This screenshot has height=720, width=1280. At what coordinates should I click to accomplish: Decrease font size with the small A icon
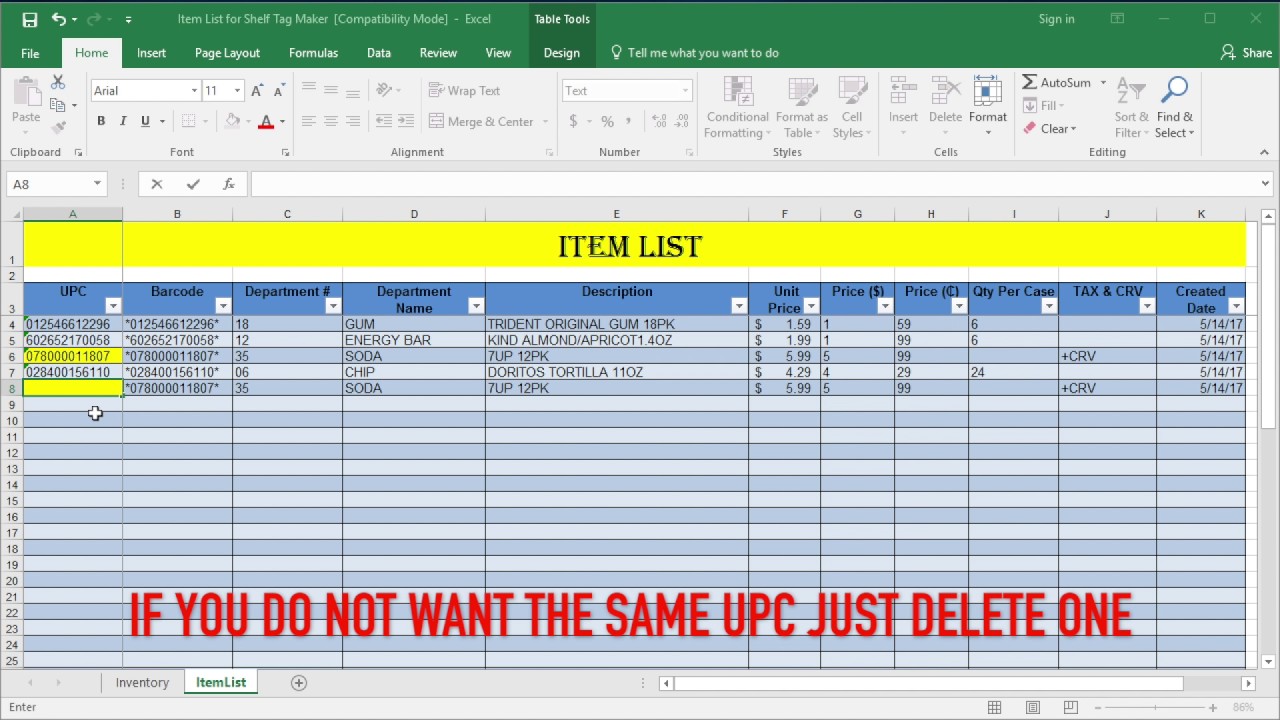[x=278, y=91]
